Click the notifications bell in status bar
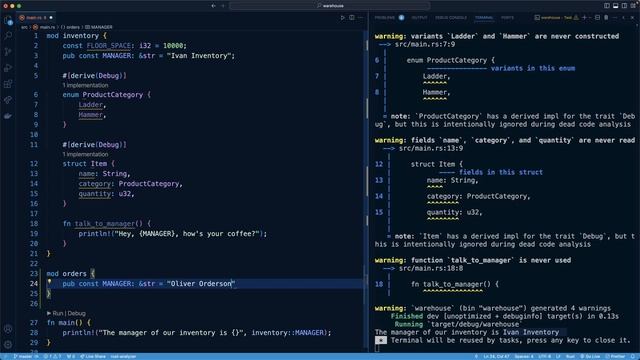 pos(634,356)
